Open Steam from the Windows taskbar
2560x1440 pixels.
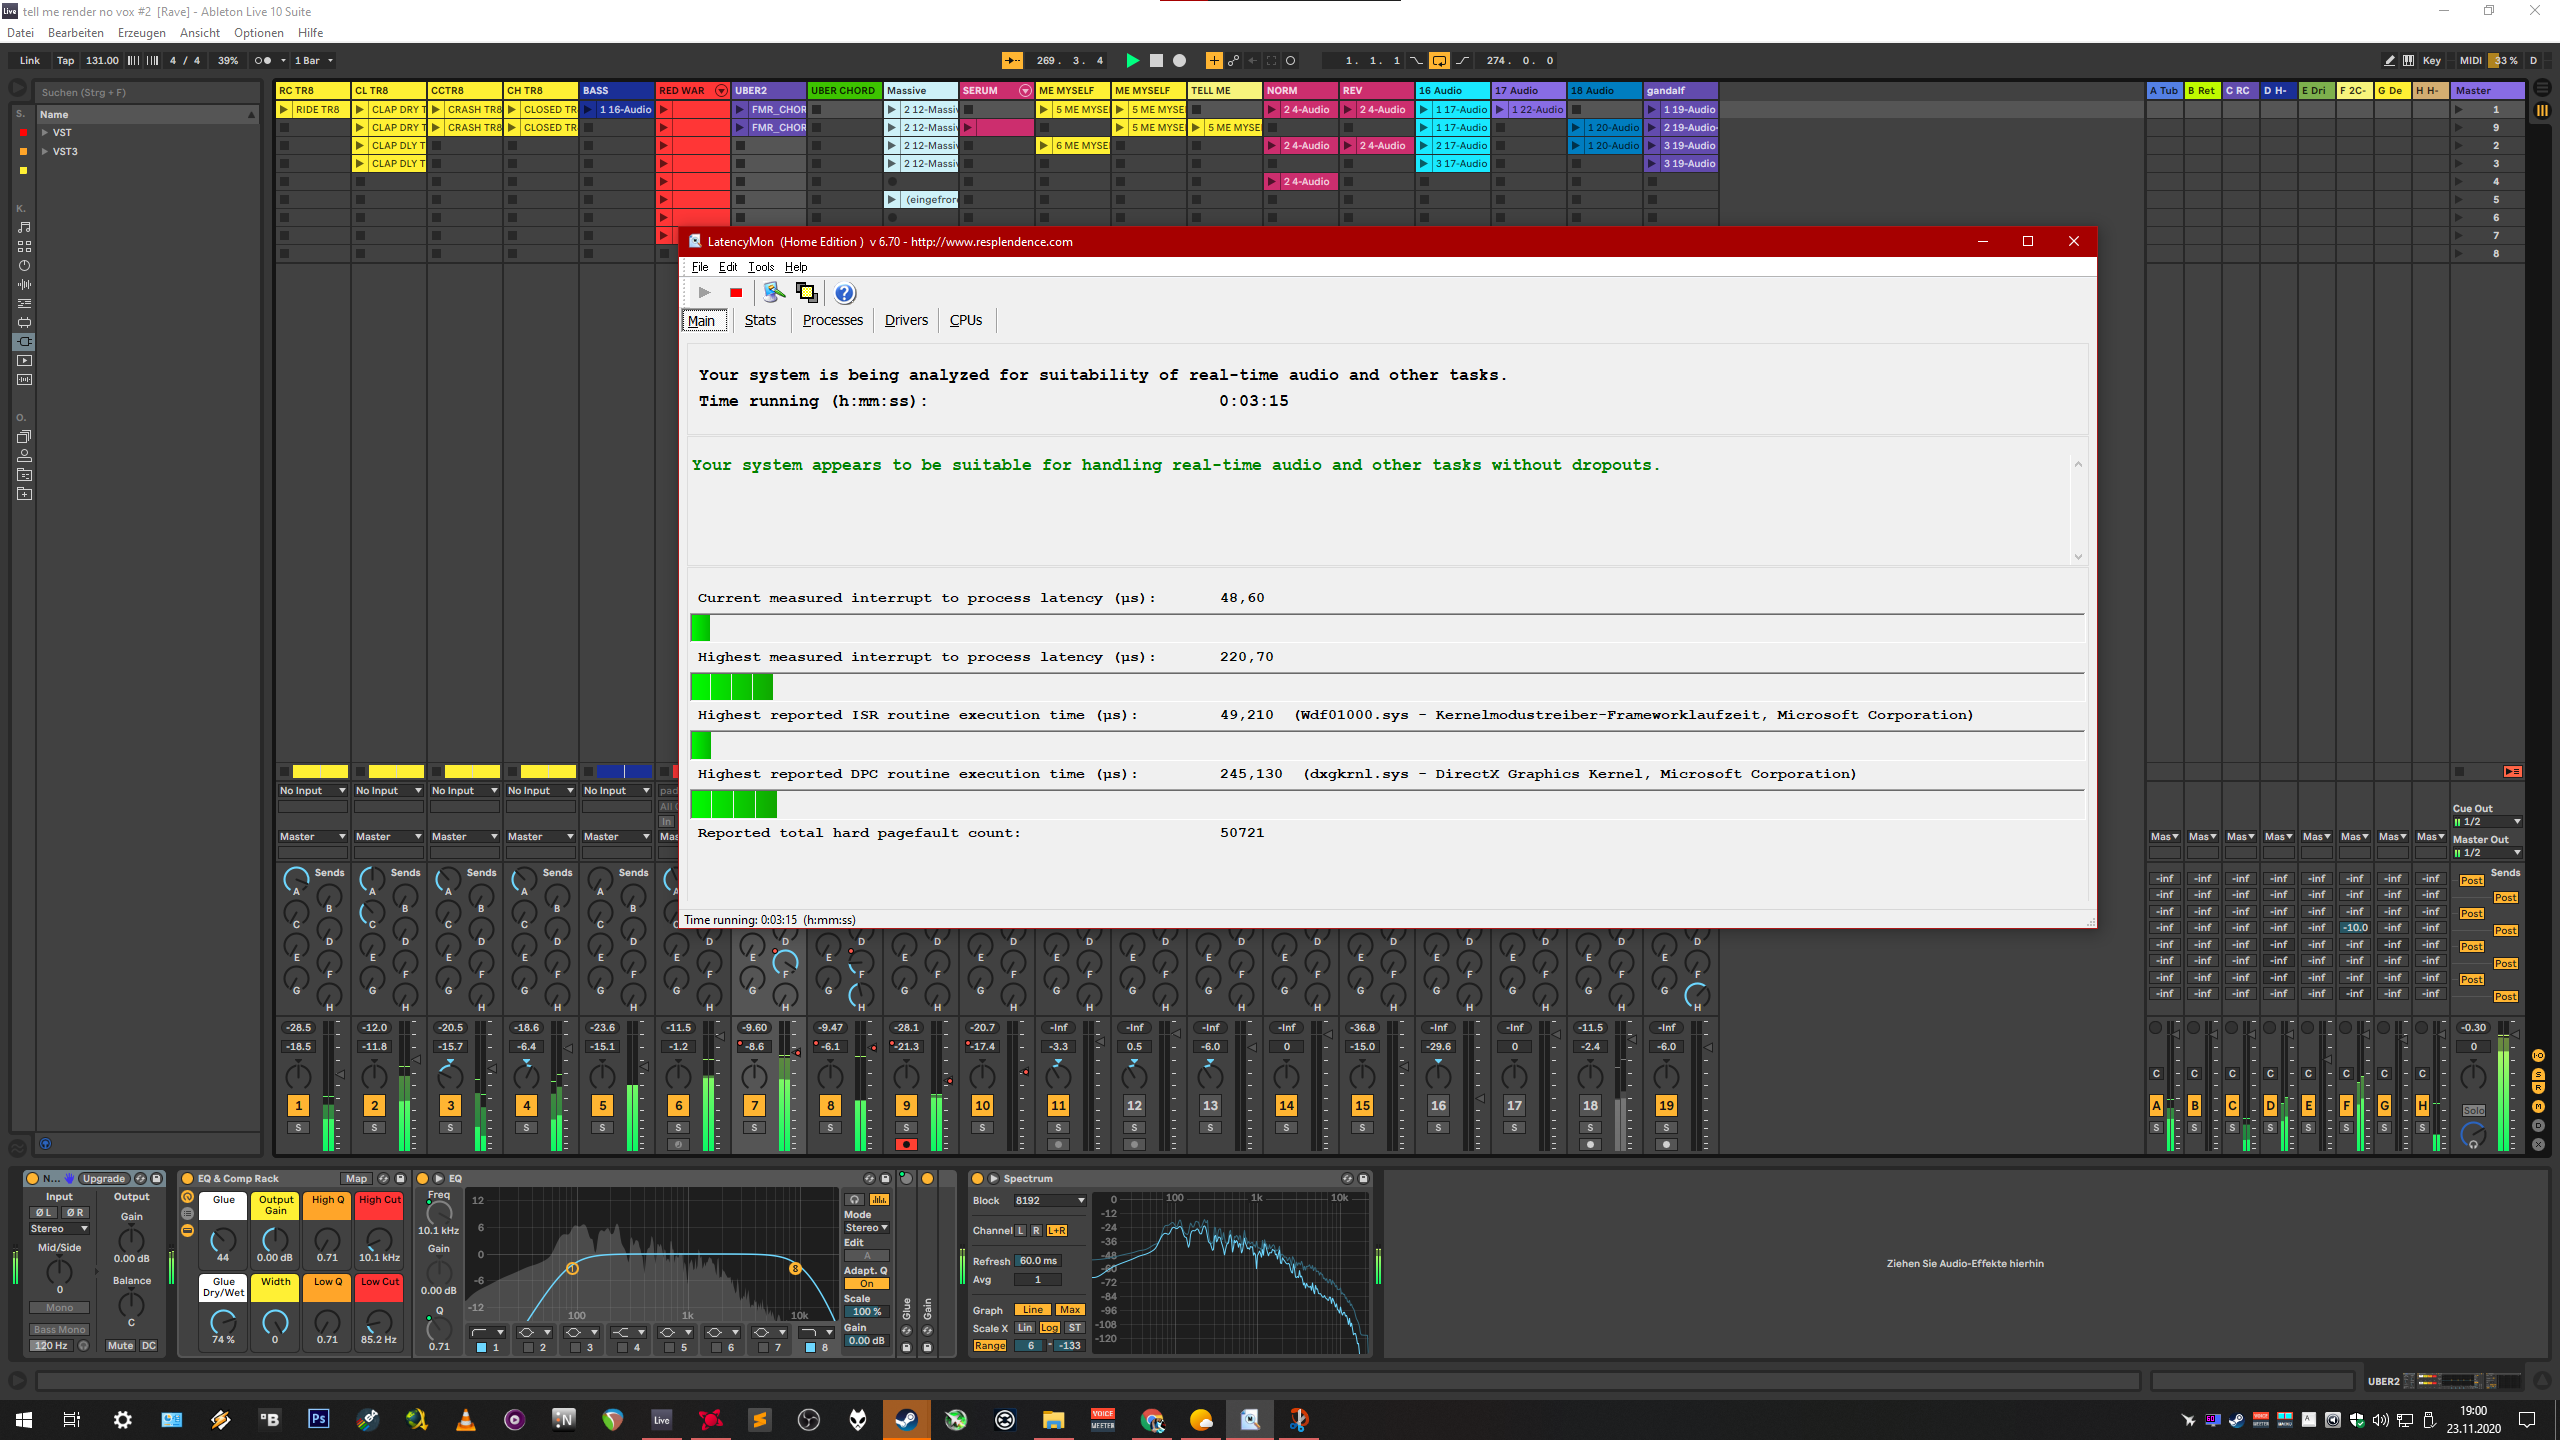click(x=906, y=1419)
